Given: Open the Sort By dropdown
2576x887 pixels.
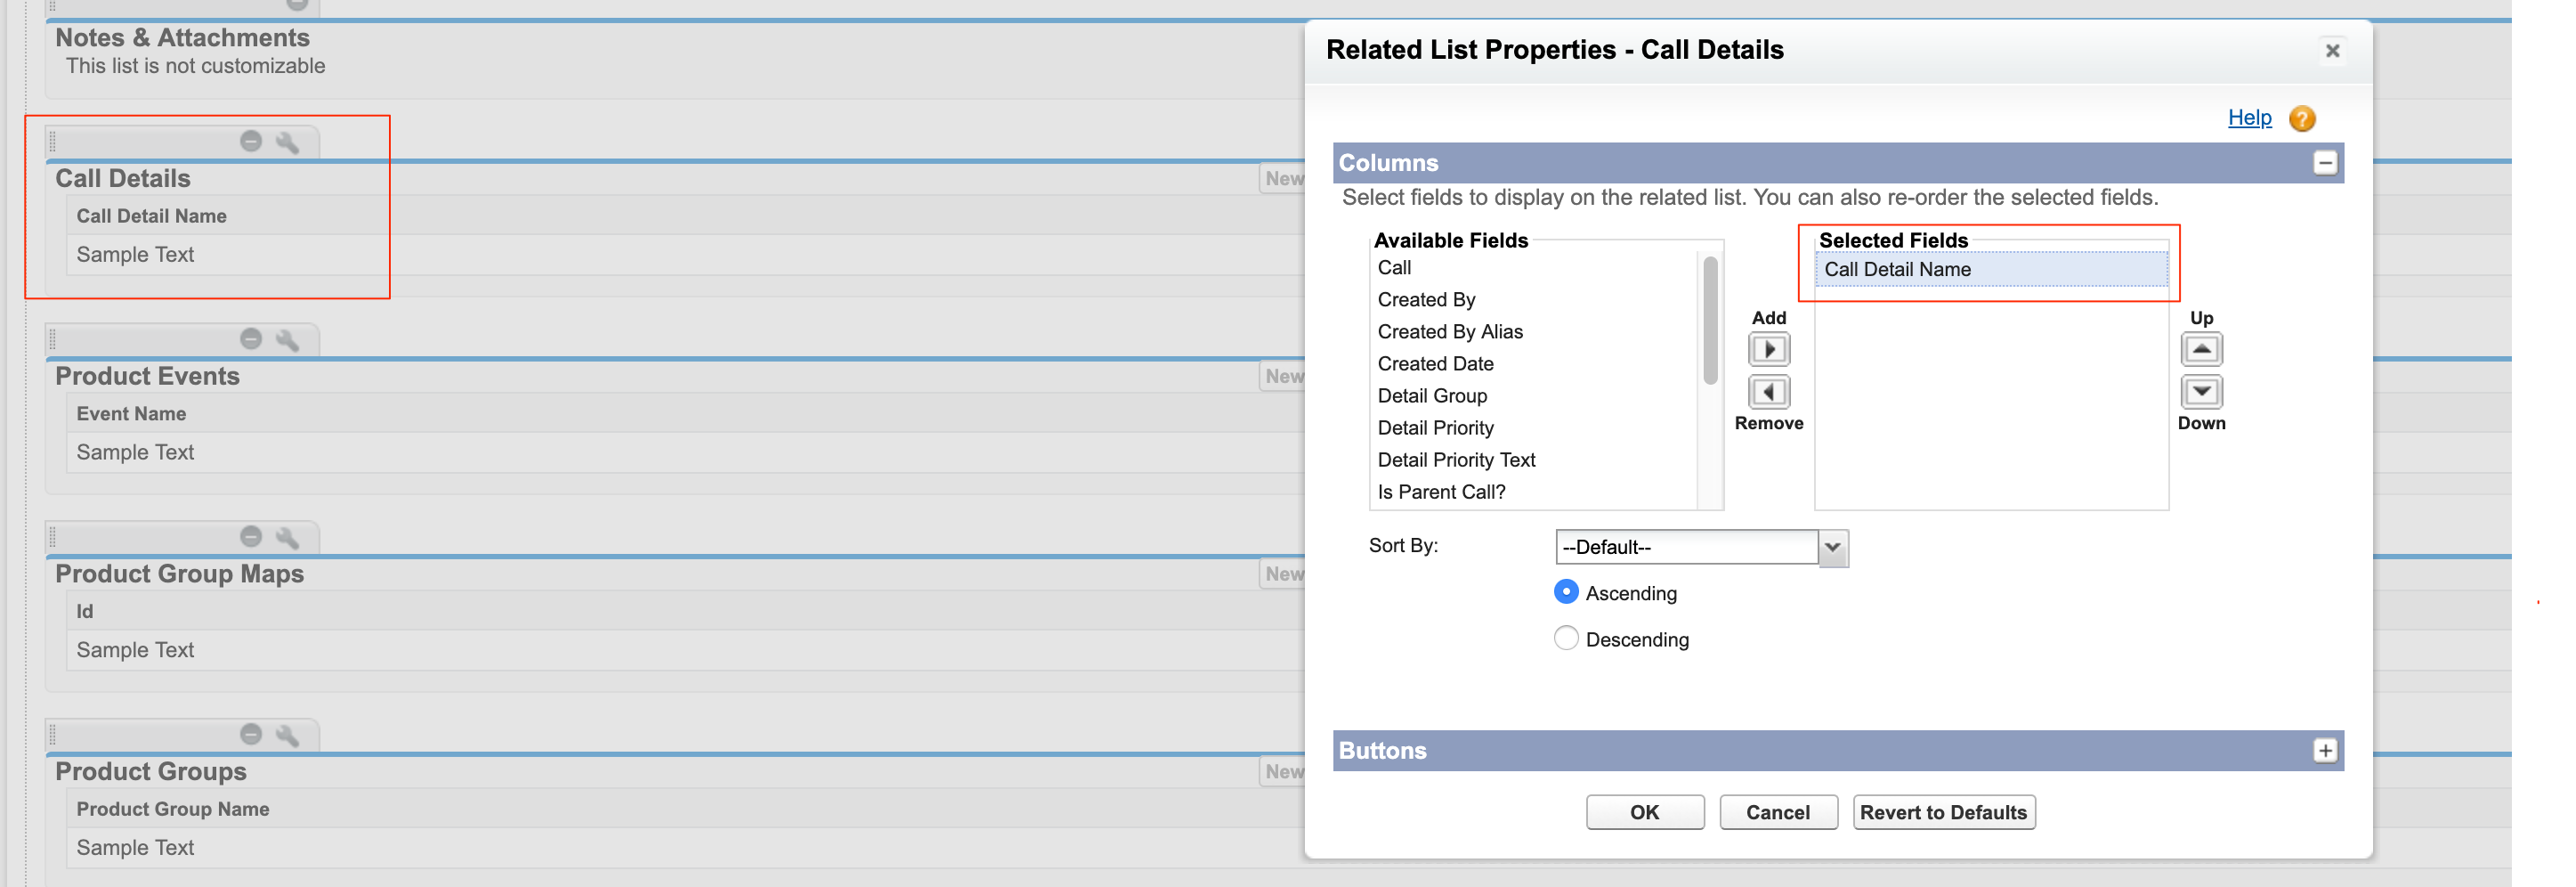Looking at the screenshot, I should 1832,547.
